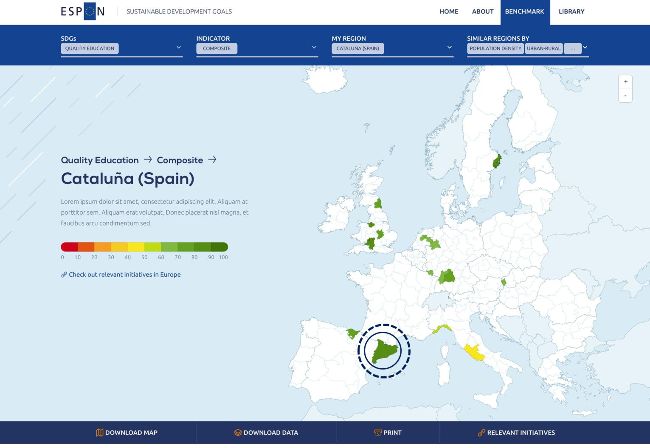Click the Quality Education breadcrumb

pos(99,160)
